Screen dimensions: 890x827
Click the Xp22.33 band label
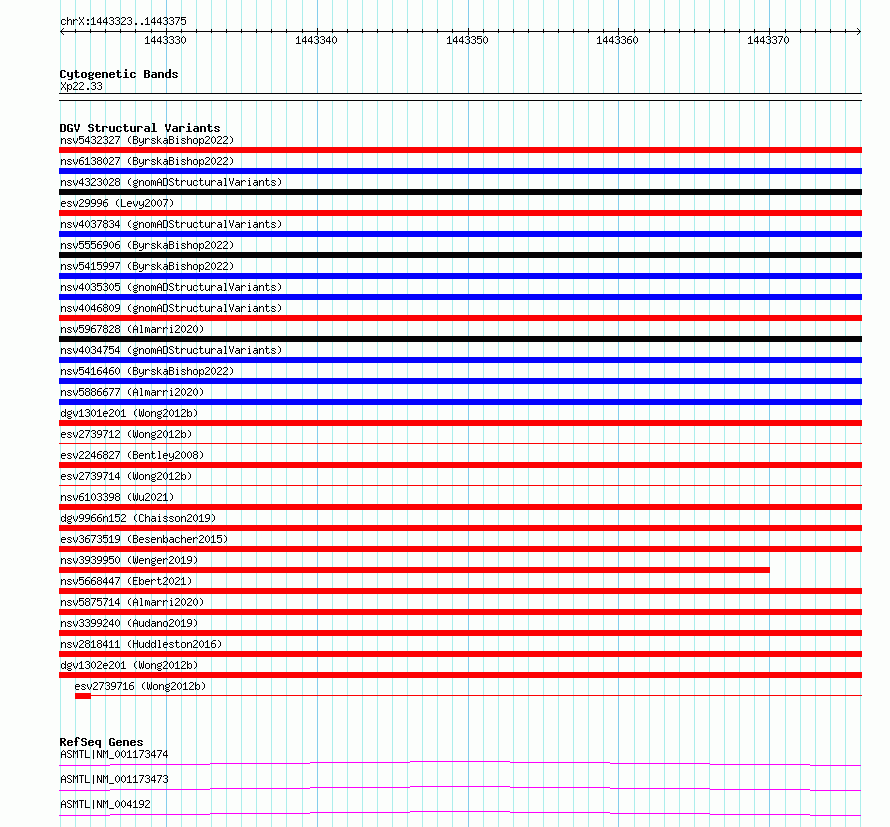coord(81,86)
